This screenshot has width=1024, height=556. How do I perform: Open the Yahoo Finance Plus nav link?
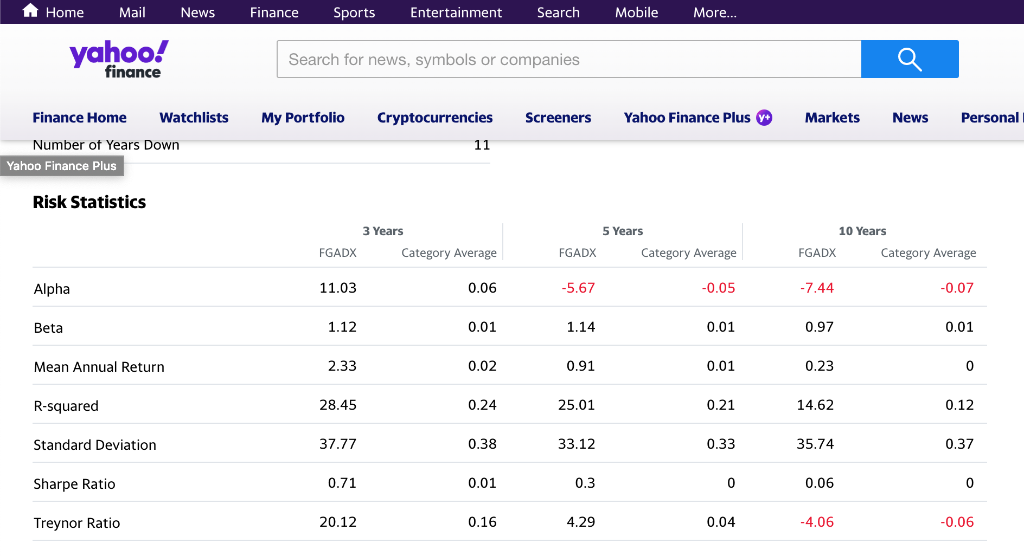[687, 118]
